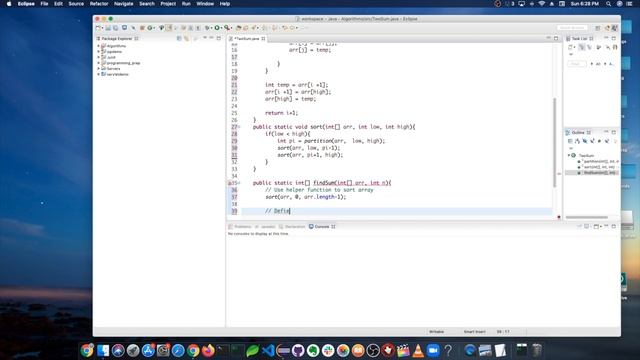Toggle Hide Static Members in Outline toolbar
Image resolution: width=640 pixels, height=360 pixels.
click(x=592, y=141)
